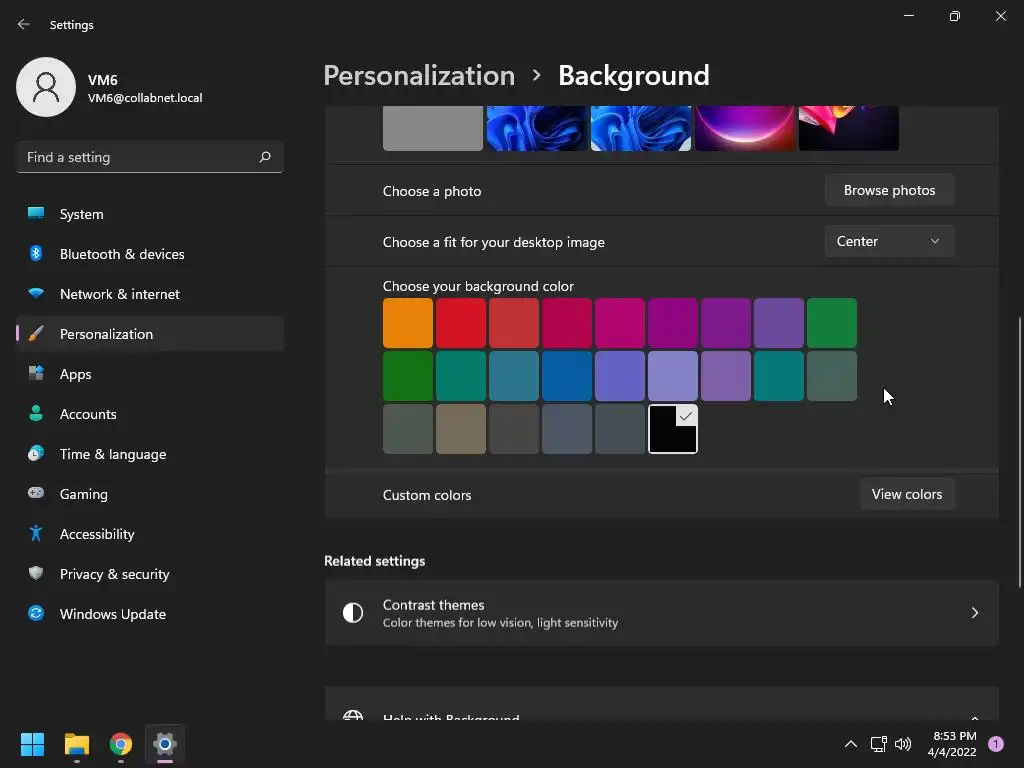Open the Center fit dropdown
The height and width of the screenshot is (768, 1024).
coord(889,241)
